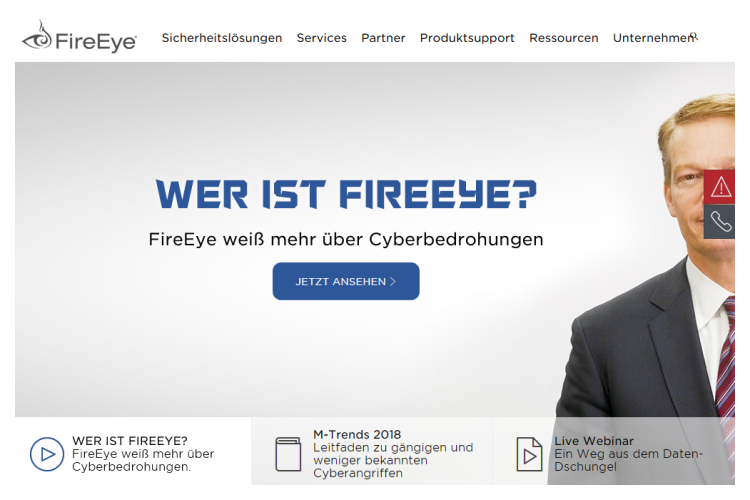This screenshot has height=500, width=750.
Task: Click the red warning triangle icon
Action: pos(720,187)
